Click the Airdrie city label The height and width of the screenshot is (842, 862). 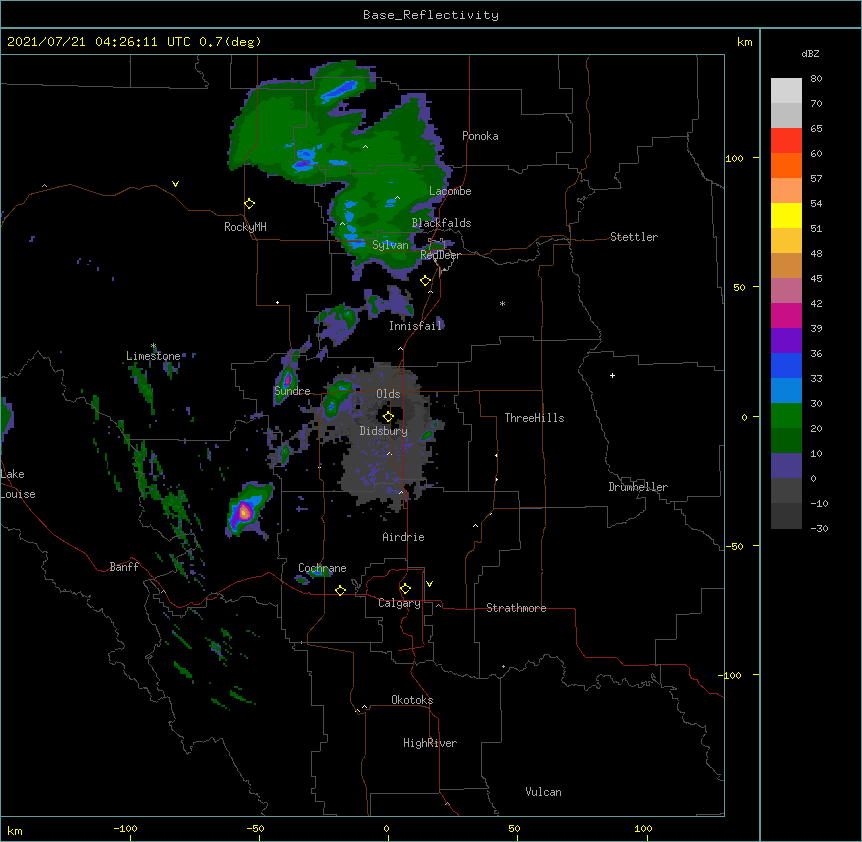(x=403, y=537)
